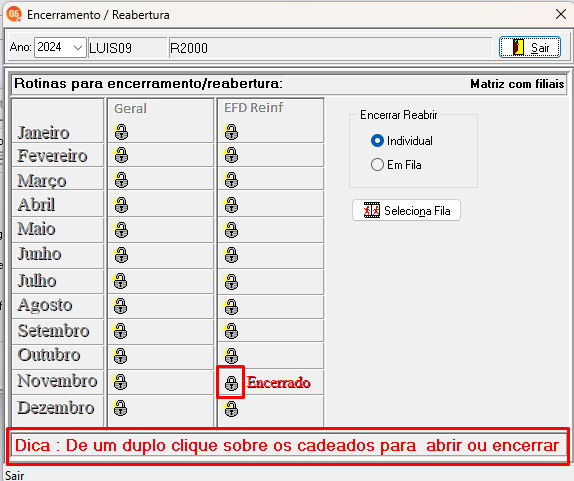Close the Encerramento / Reabertura window

560,14
